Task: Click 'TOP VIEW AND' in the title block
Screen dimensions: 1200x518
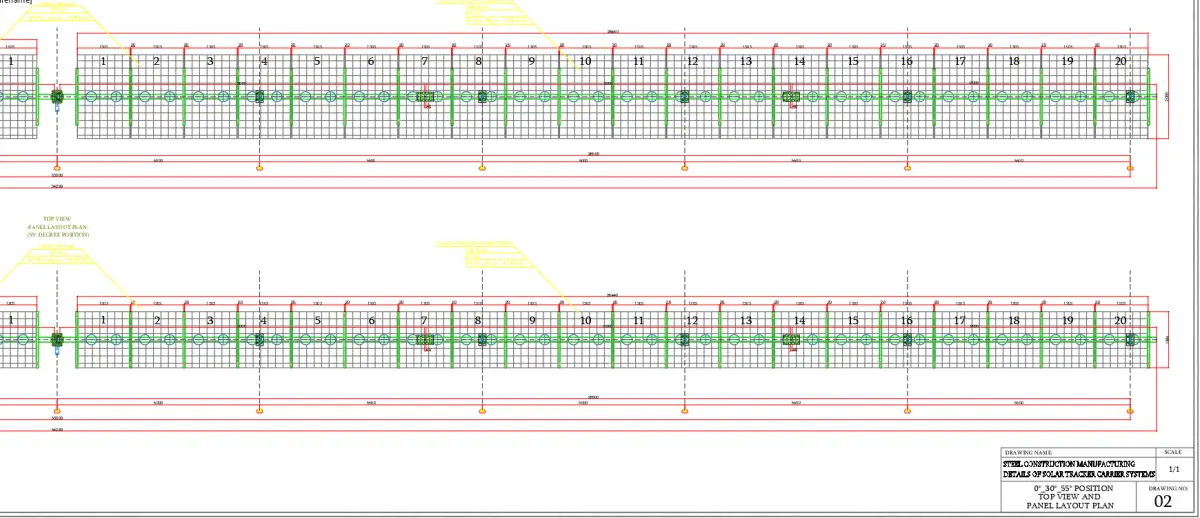Action: click(x=1069, y=496)
